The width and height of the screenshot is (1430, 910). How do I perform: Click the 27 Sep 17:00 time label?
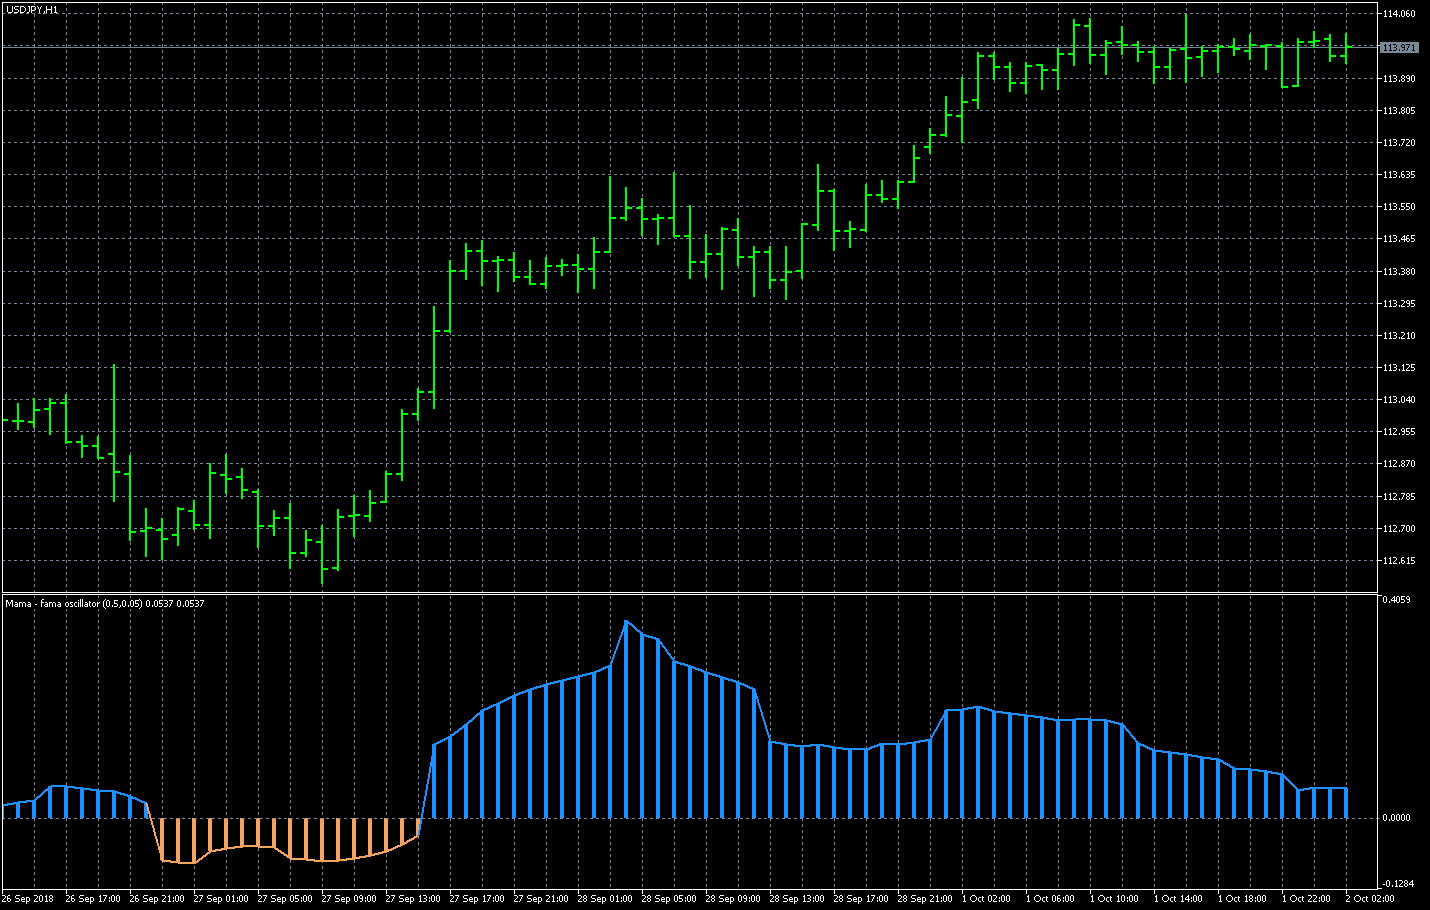(x=477, y=899)
